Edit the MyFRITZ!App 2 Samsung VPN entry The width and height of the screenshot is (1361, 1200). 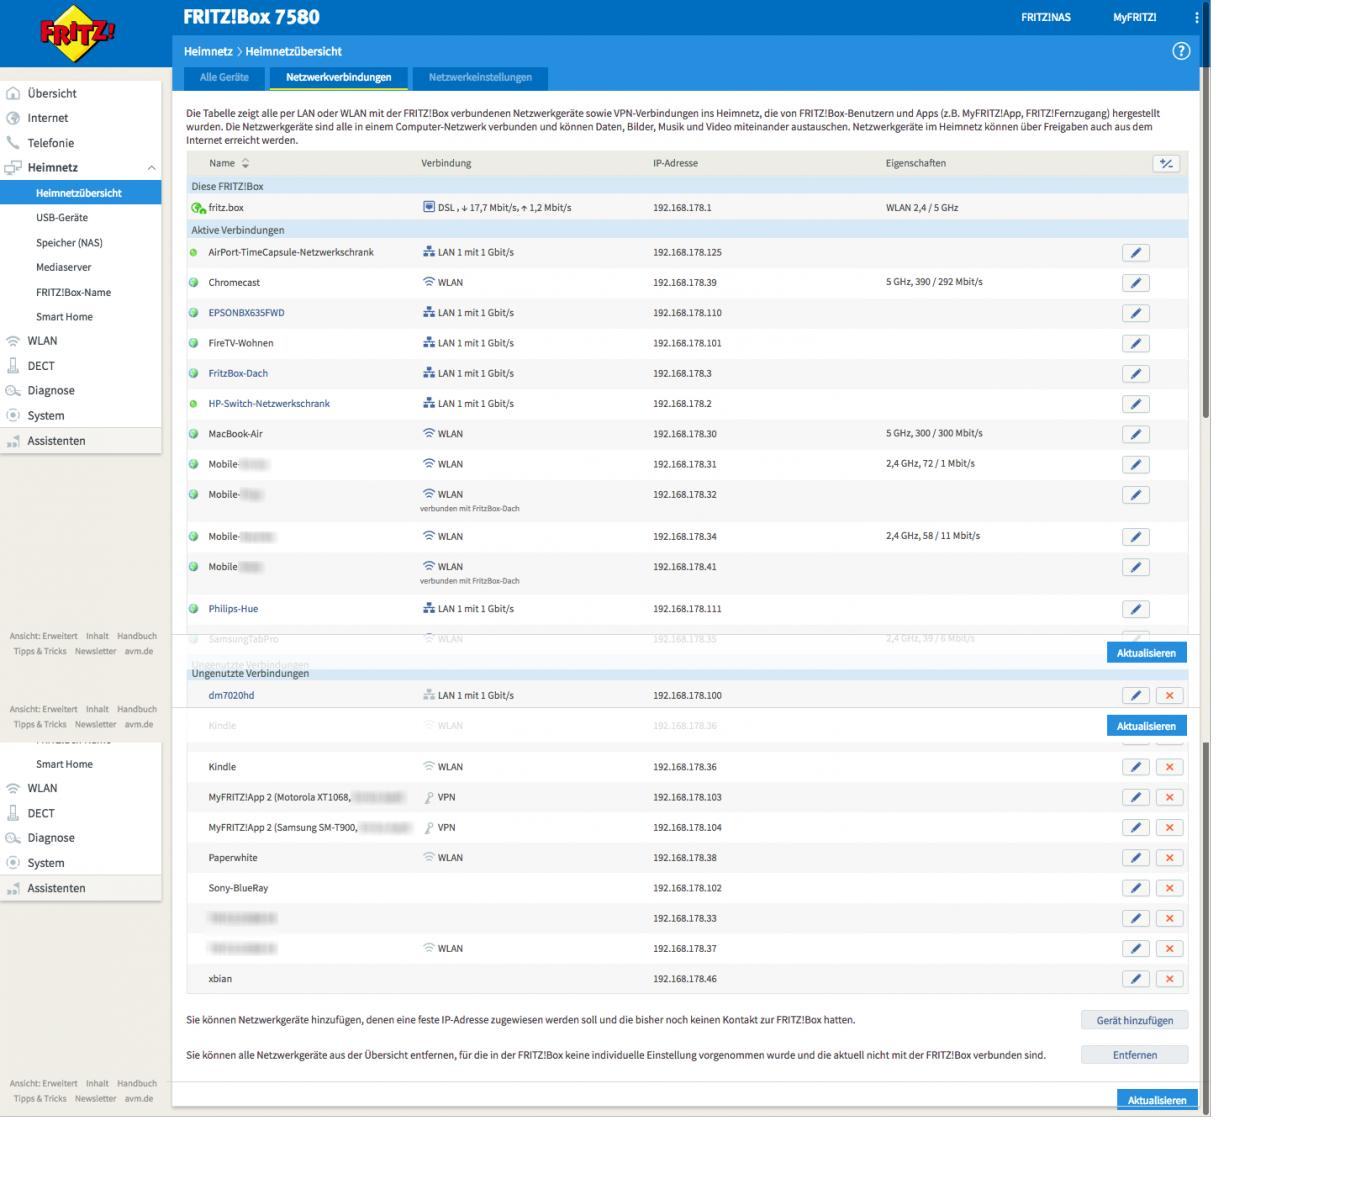tap(1135, 828)
